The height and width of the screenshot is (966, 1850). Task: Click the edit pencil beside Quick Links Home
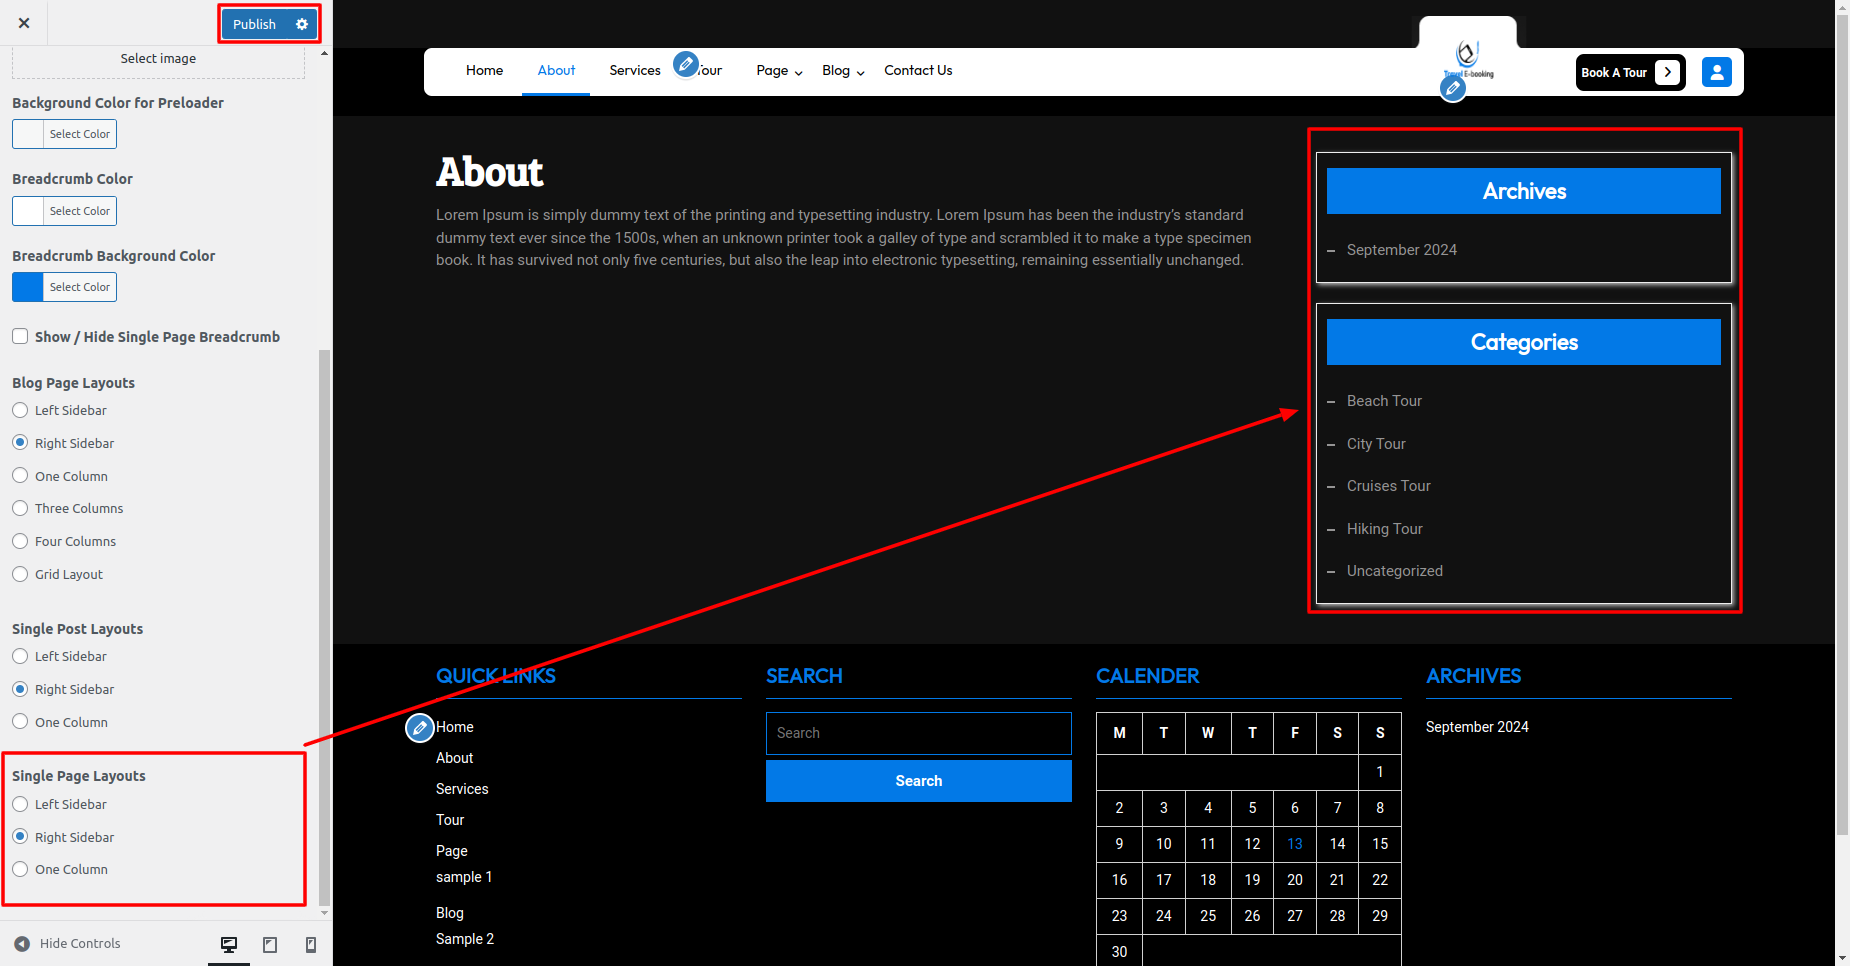(x=420, y=728)
